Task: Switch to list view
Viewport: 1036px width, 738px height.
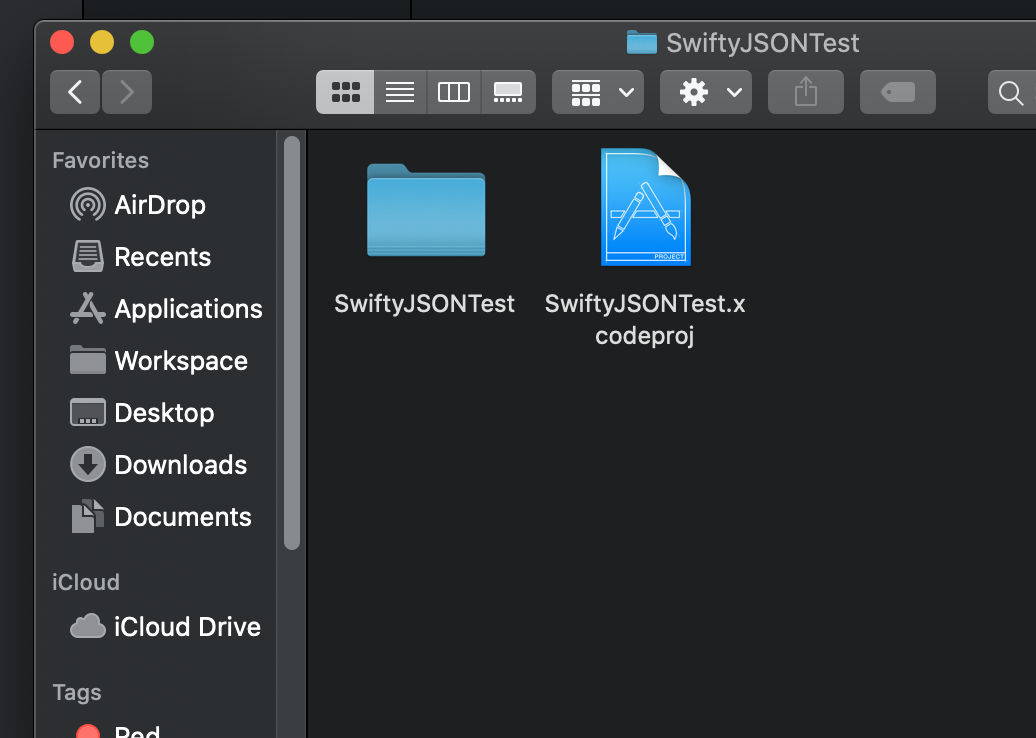Action: tap(400, 92)
